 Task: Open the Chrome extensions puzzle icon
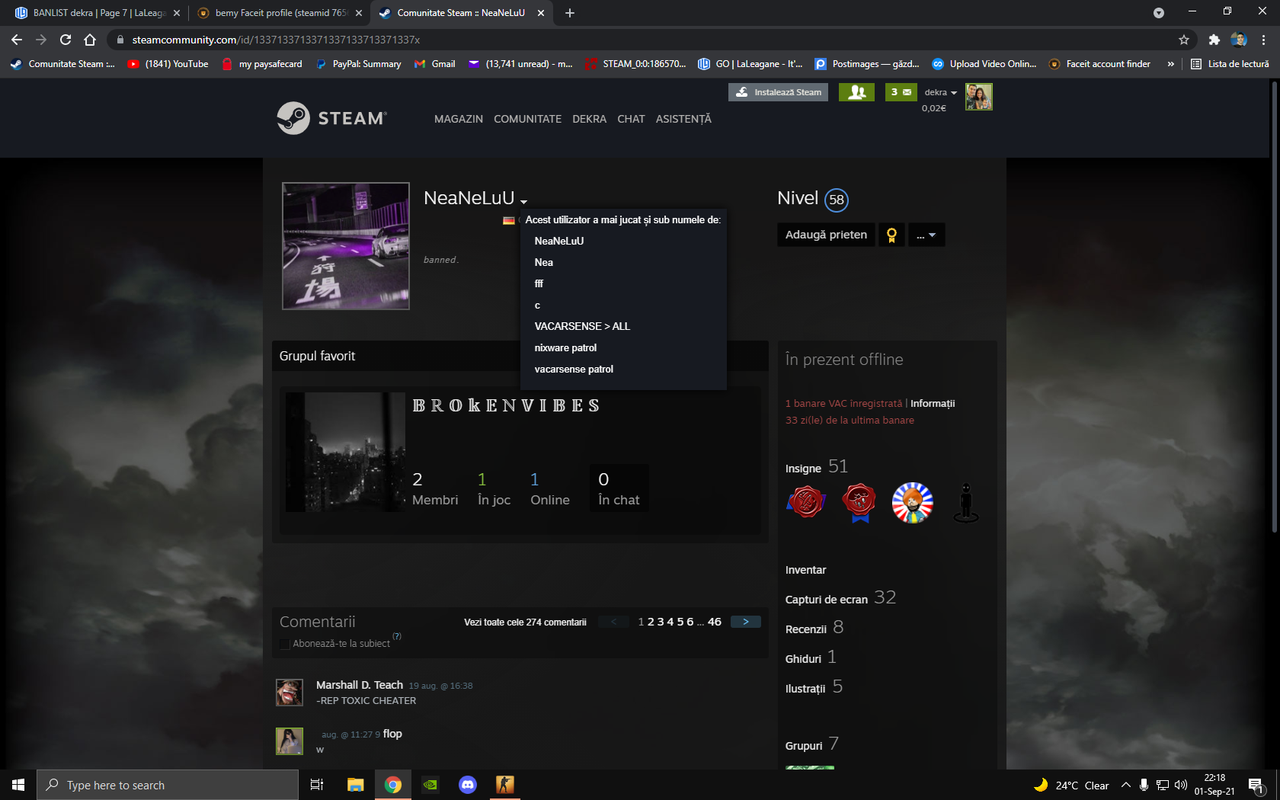(x=1214, y=40)
